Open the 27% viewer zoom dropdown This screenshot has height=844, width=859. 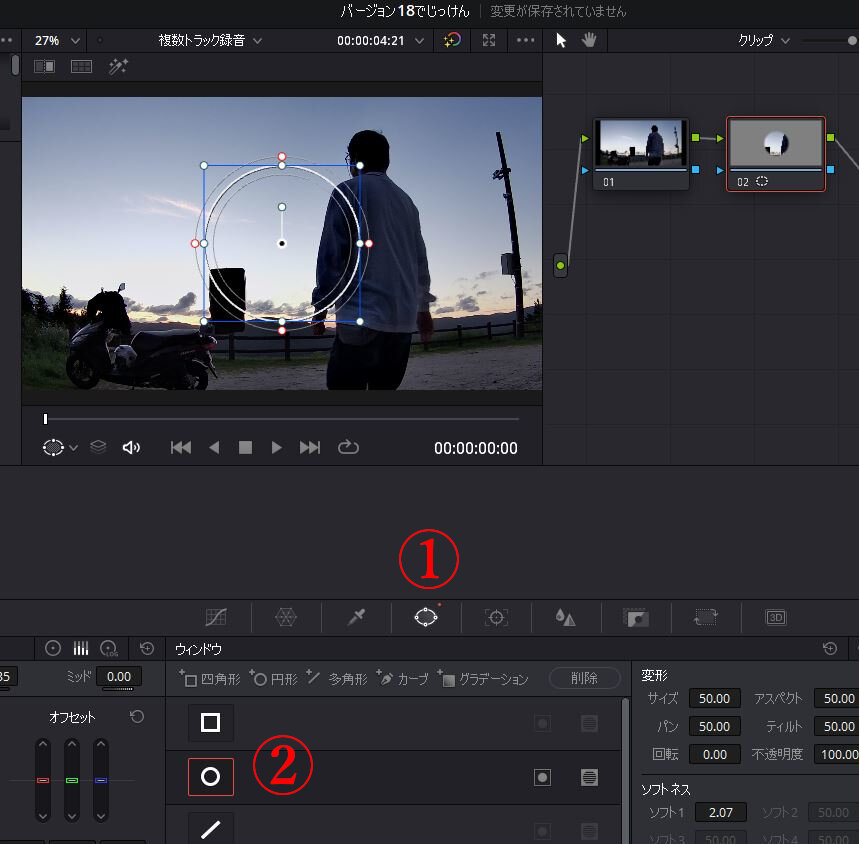pyautogui.click(x=57, y=41)
